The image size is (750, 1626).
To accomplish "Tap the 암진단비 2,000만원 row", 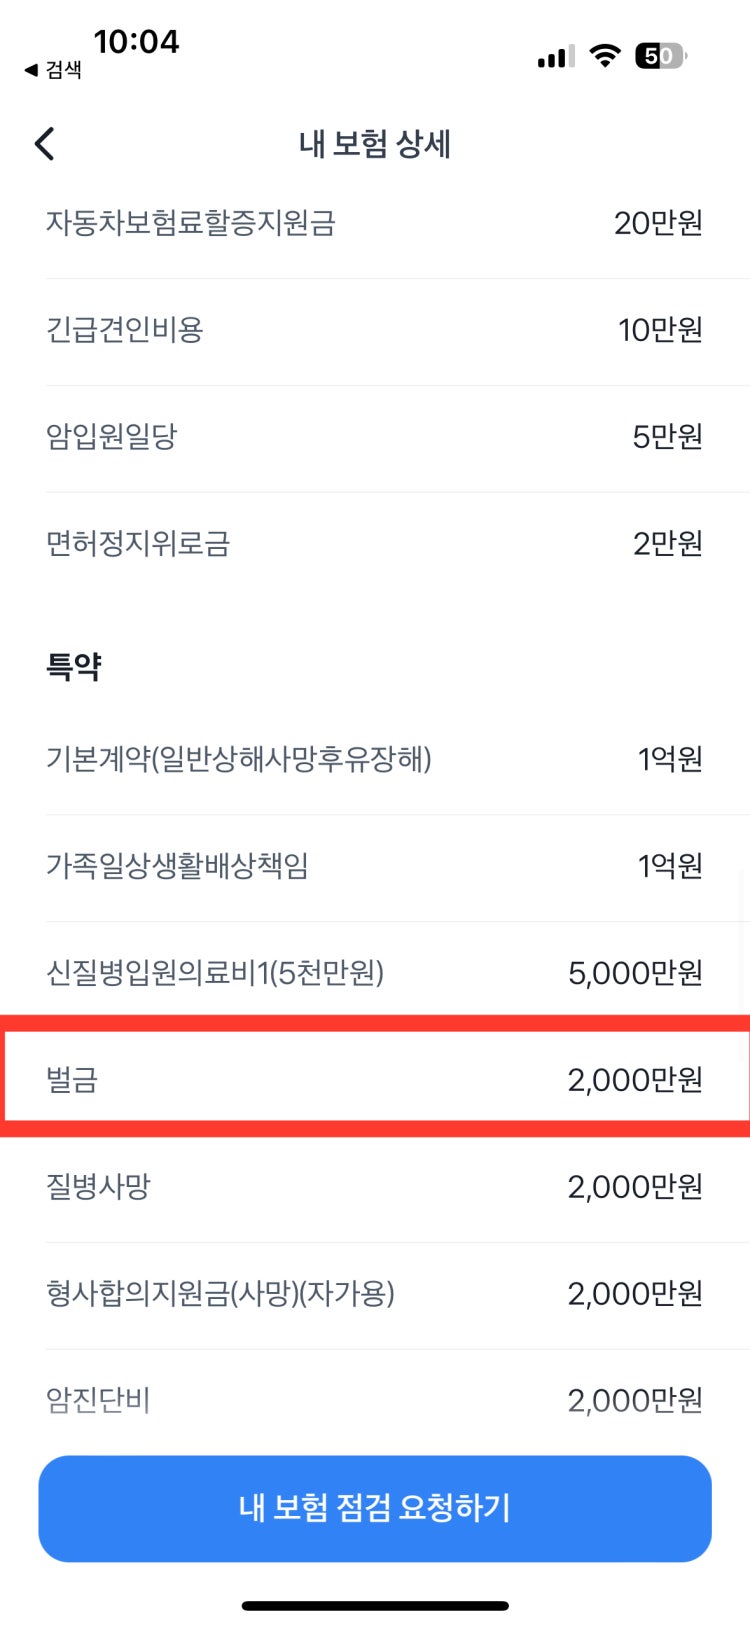I will pos(375,1401).
